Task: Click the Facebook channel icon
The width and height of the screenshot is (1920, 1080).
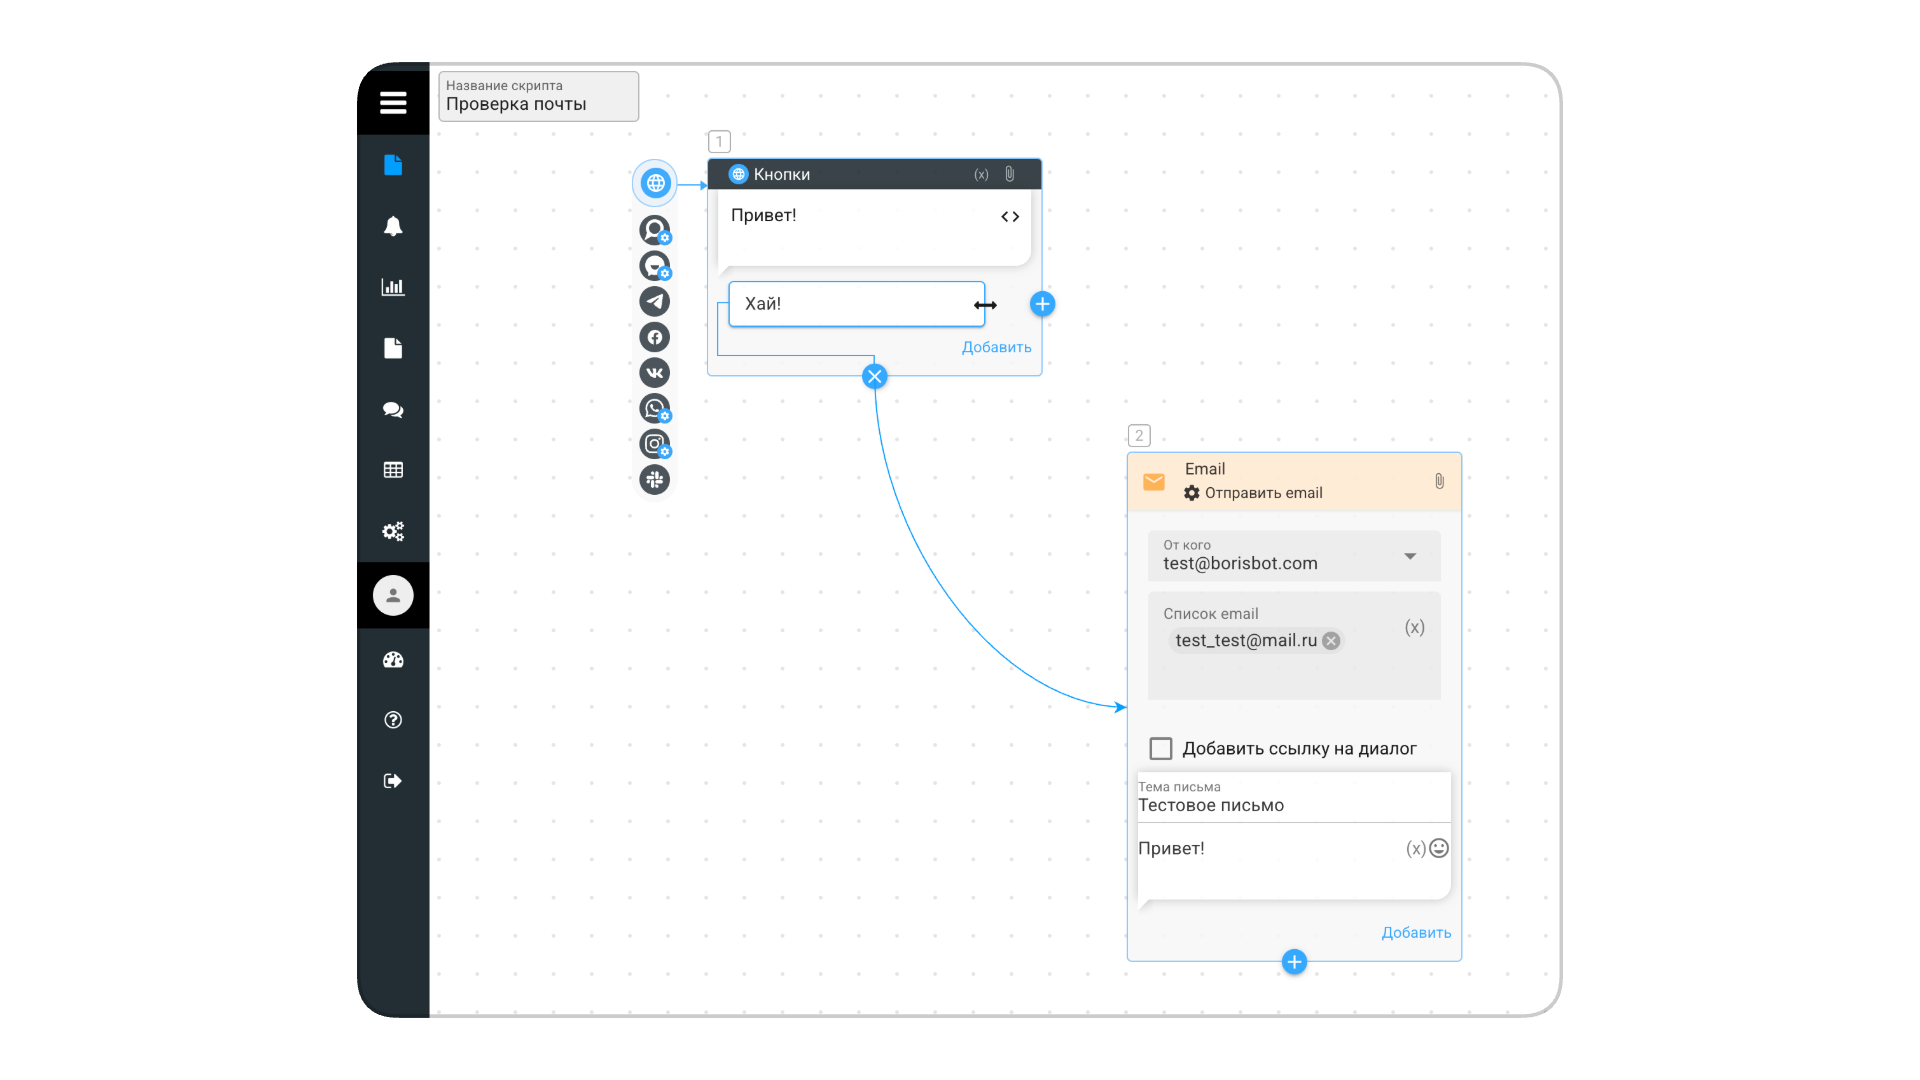Action: coord(655,337)
